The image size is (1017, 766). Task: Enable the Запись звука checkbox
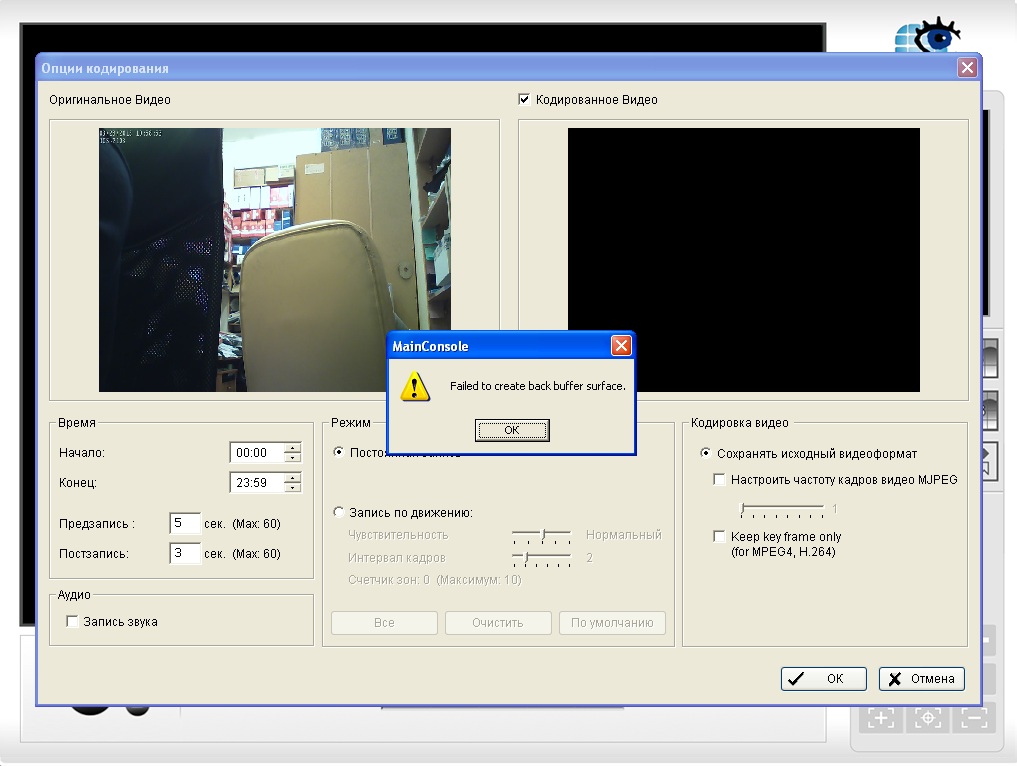click(x=72, y=622)
